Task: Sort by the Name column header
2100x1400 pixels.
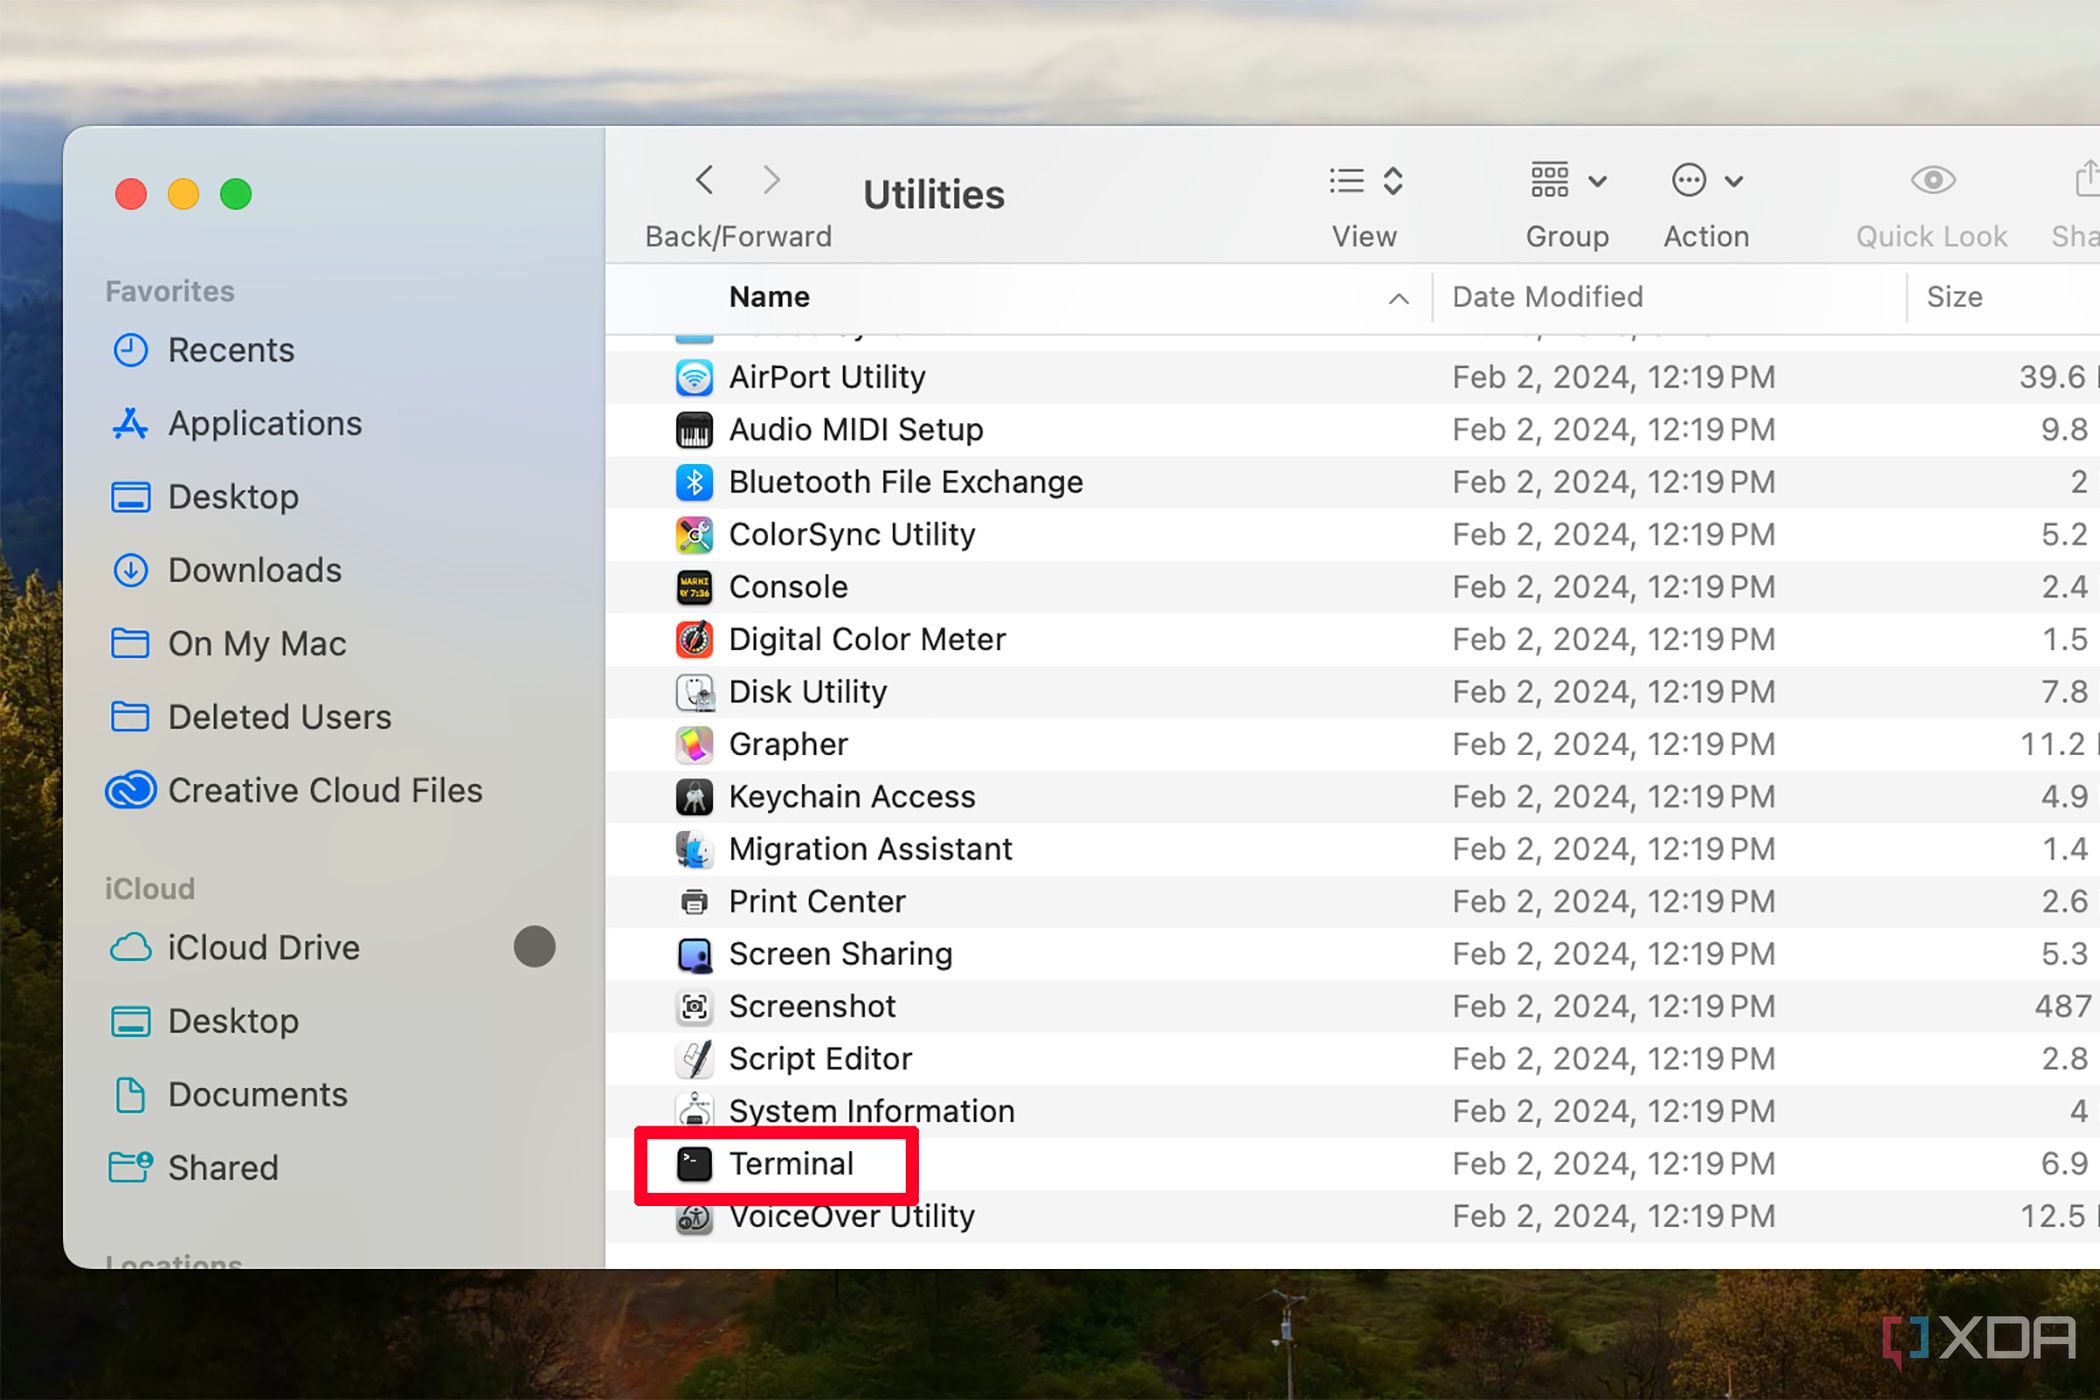Action: pyautogui.click(x=769, y=297)
